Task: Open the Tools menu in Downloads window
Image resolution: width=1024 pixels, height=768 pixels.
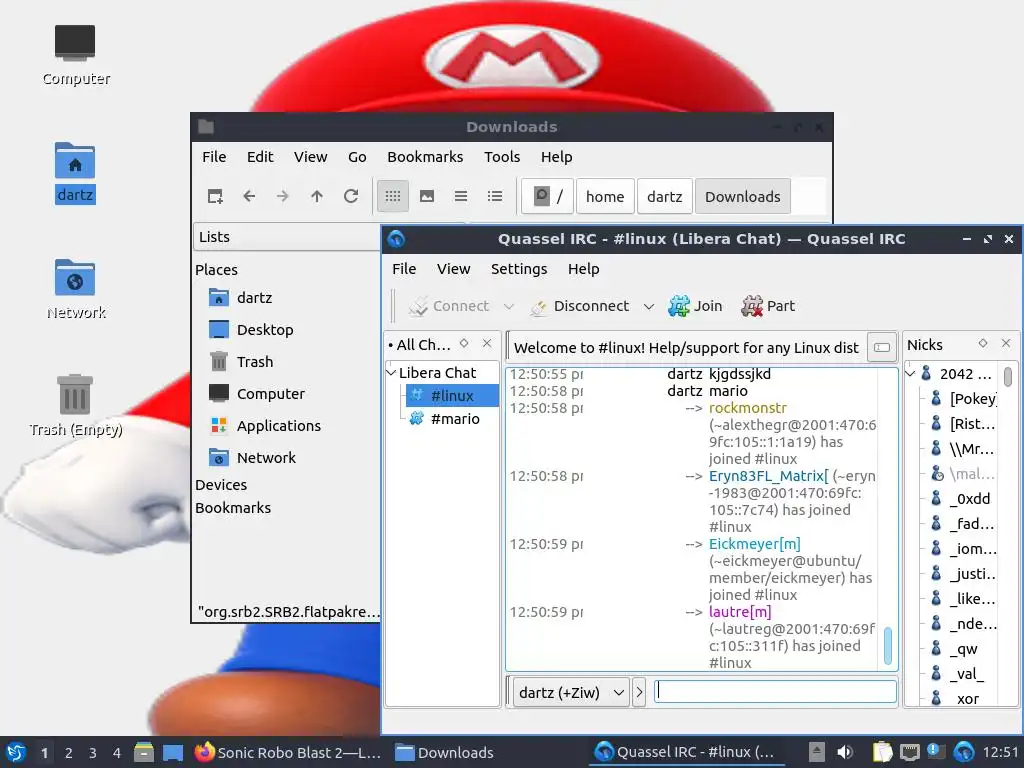Action: pyautogui.click(x=502, y=157)
